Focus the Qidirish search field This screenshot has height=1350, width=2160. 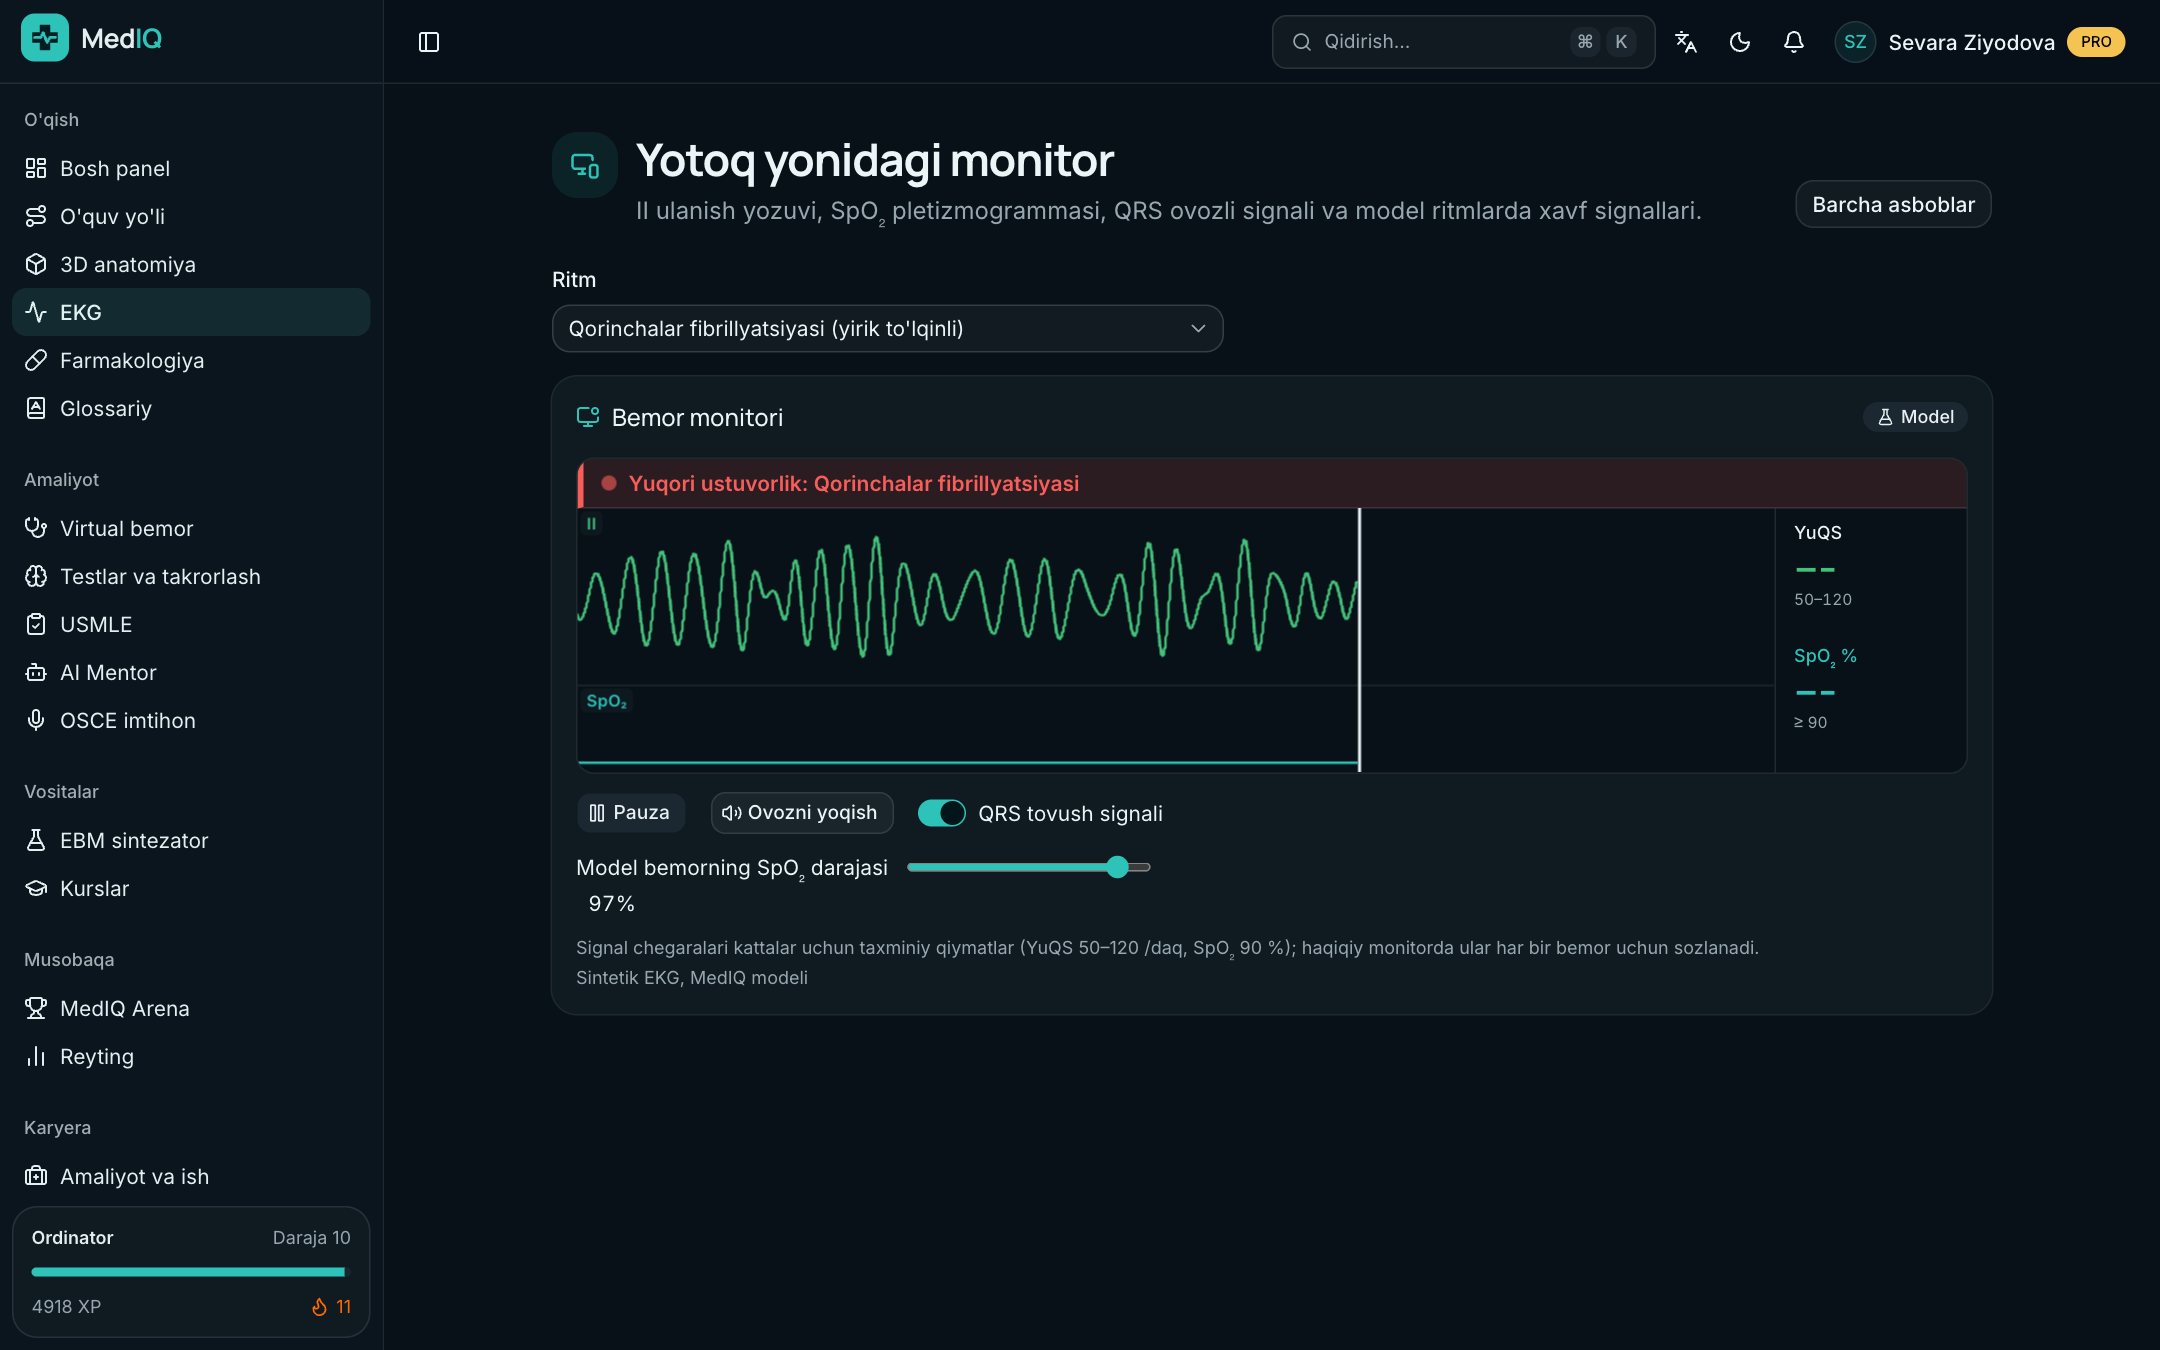[1463, 42]
